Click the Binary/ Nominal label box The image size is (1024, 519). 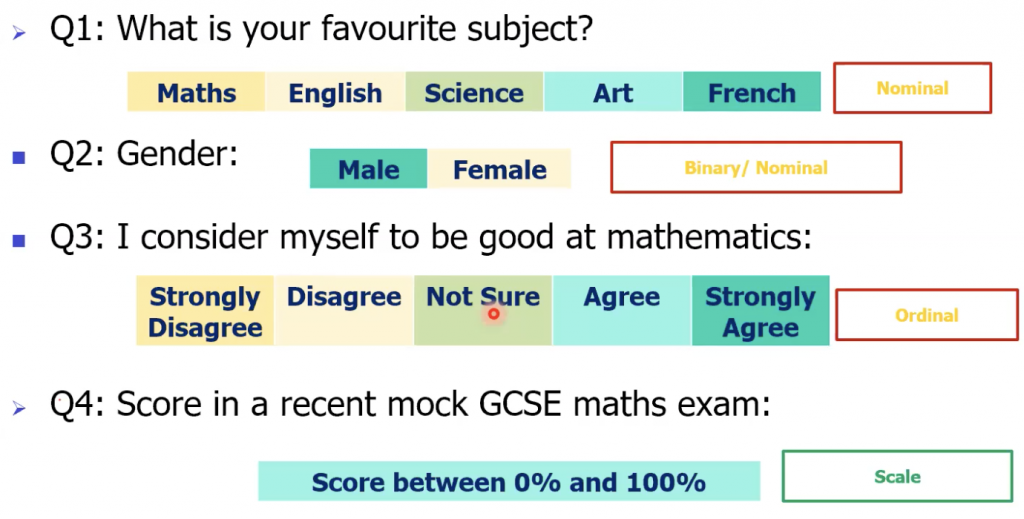click(756, 168)
